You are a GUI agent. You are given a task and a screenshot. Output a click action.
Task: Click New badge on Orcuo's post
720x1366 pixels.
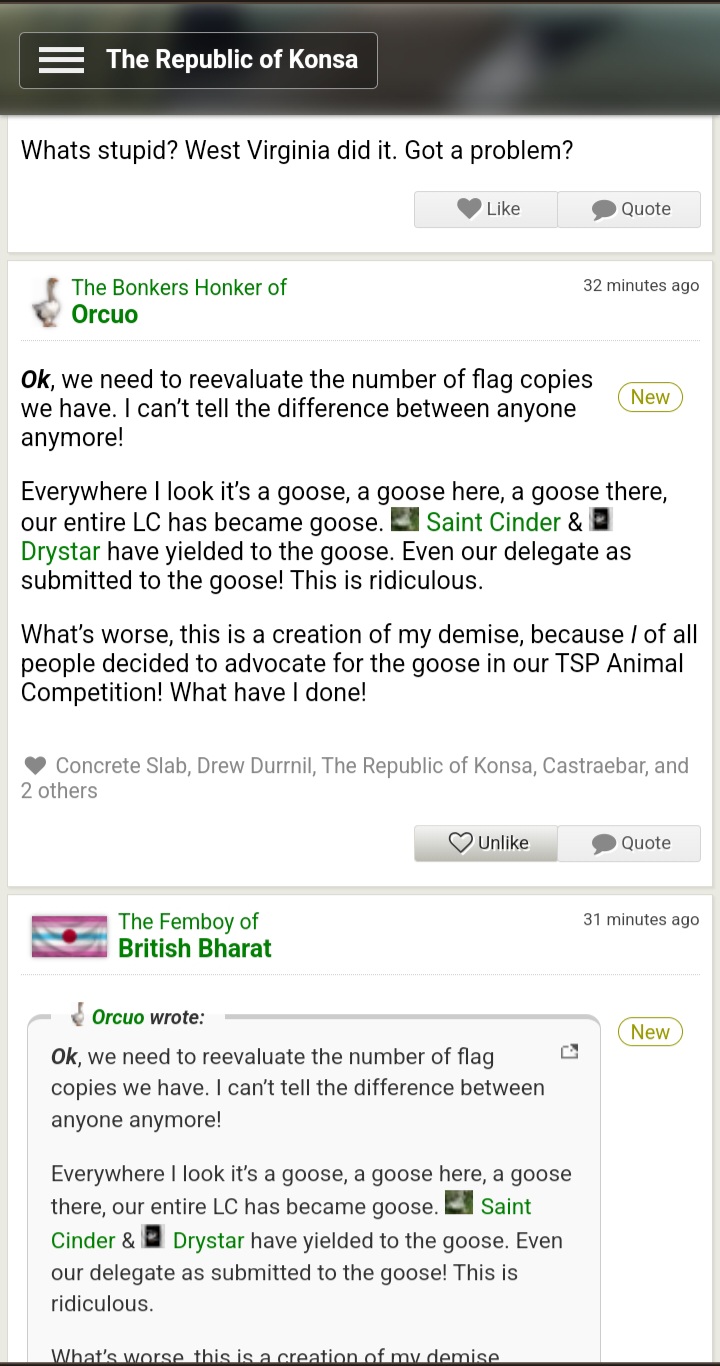pos(650,397)
